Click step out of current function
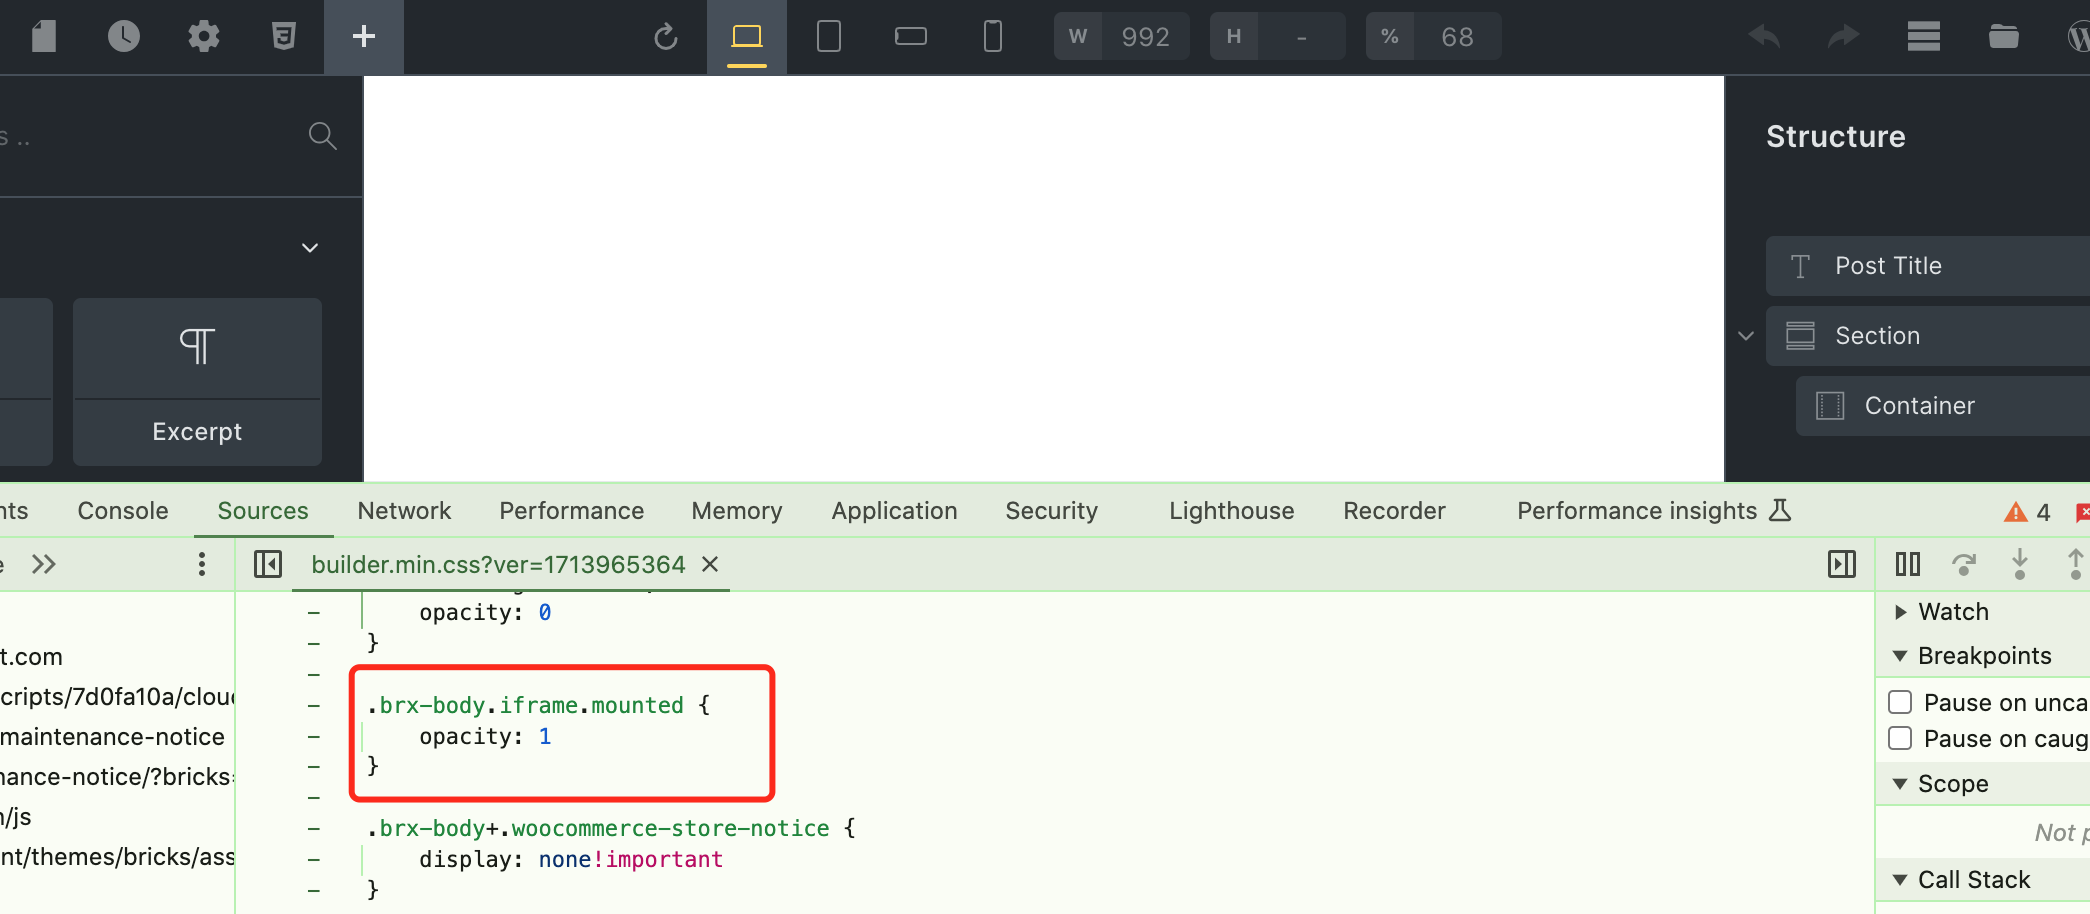The image size is (2090, 914). 2076,564
